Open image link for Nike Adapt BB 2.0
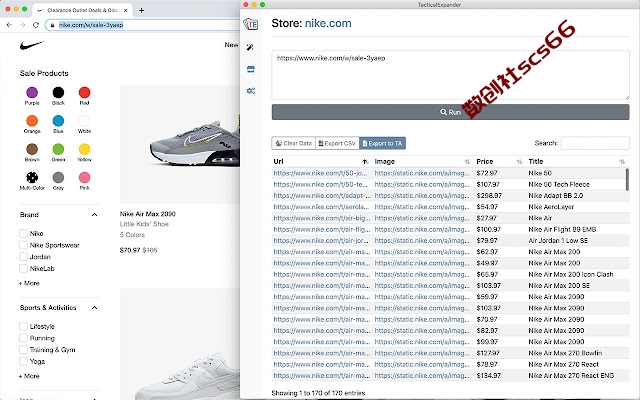 pos(422,196)
